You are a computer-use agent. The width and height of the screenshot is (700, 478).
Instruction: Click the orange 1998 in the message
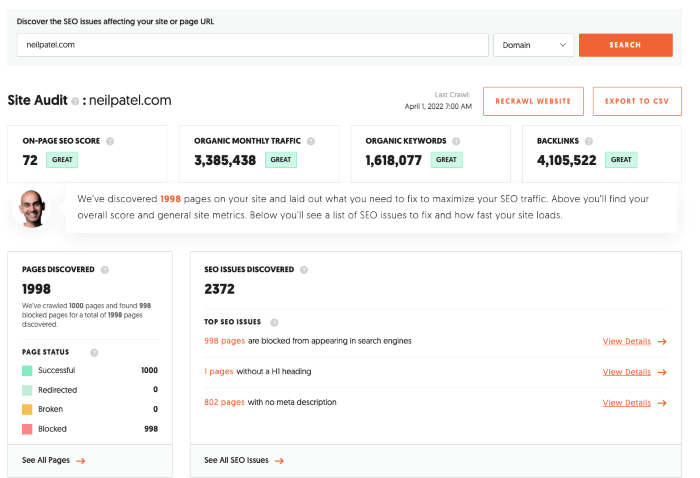[x=171, y=199]
